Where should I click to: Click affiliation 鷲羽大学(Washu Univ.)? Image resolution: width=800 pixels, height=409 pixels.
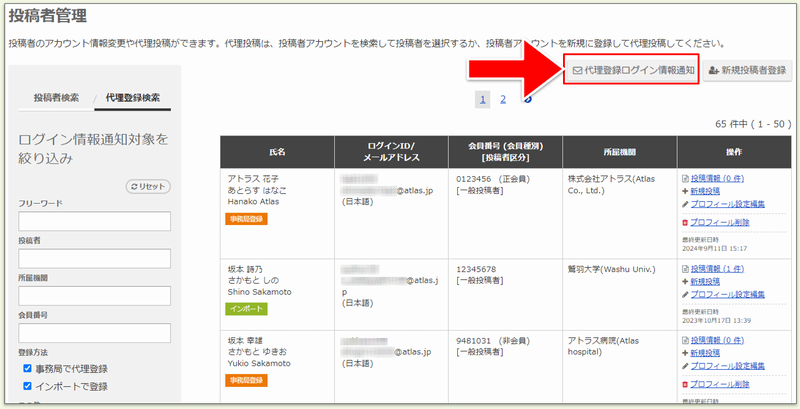(612, 269)
